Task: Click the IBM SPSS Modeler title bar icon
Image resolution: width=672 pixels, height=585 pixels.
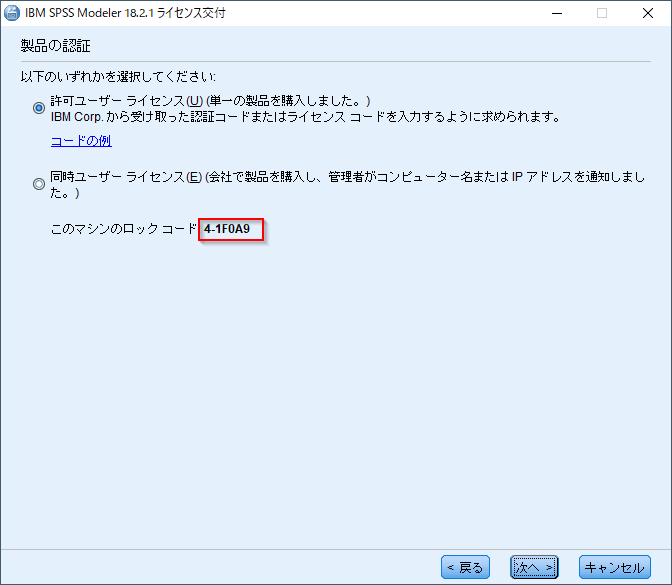Action: (x=12, y=13)
